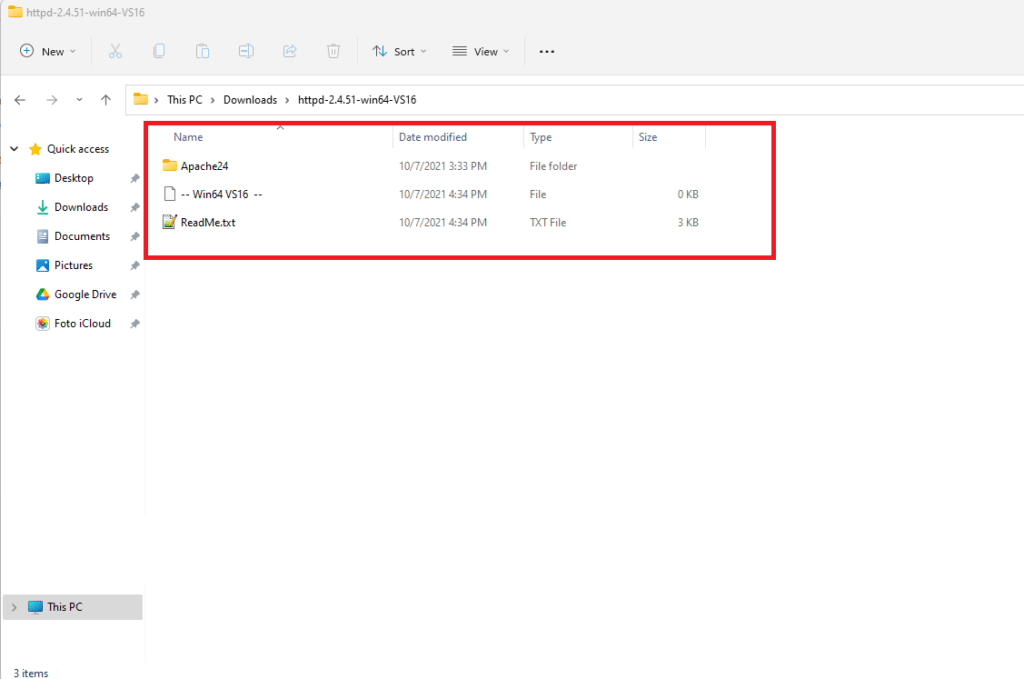Click pin icon next to Desktop
The image size is (1024, 679).
click(135, 178)
